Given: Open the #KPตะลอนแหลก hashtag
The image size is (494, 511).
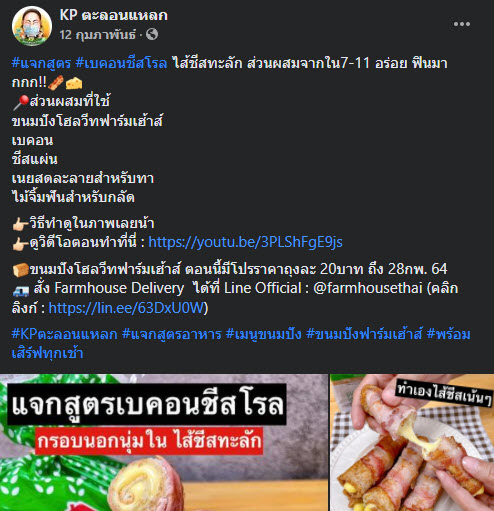Looking at the screenshot, I should (64, 334).
